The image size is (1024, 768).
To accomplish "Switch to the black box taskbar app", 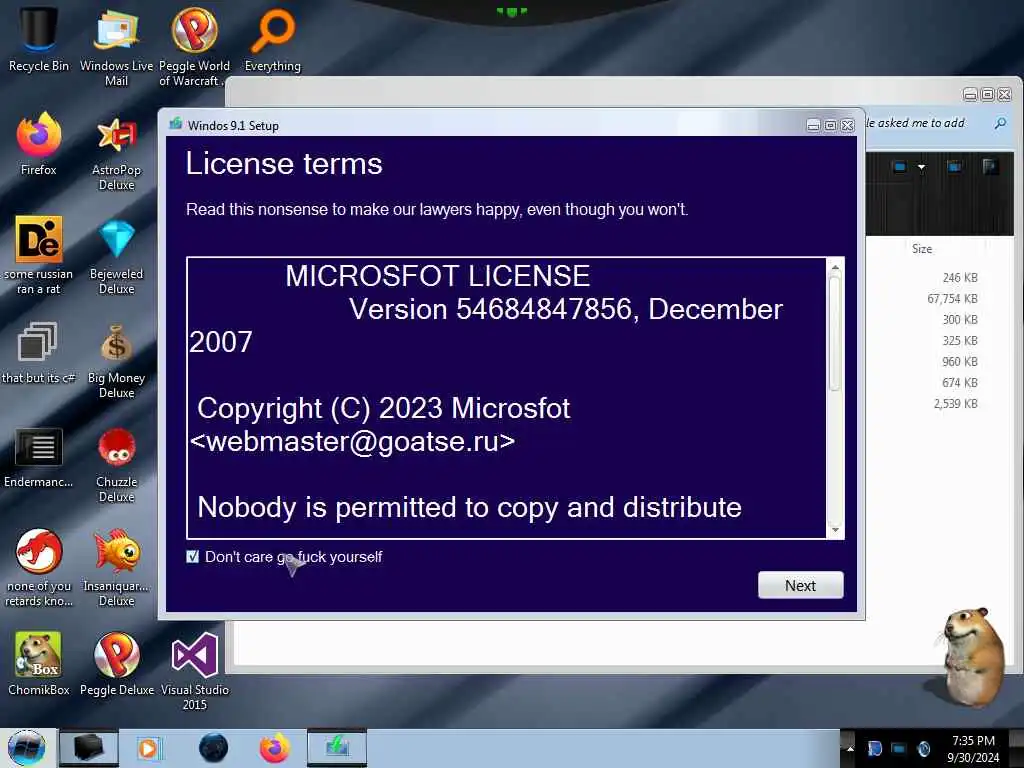I will pos(89,748).
